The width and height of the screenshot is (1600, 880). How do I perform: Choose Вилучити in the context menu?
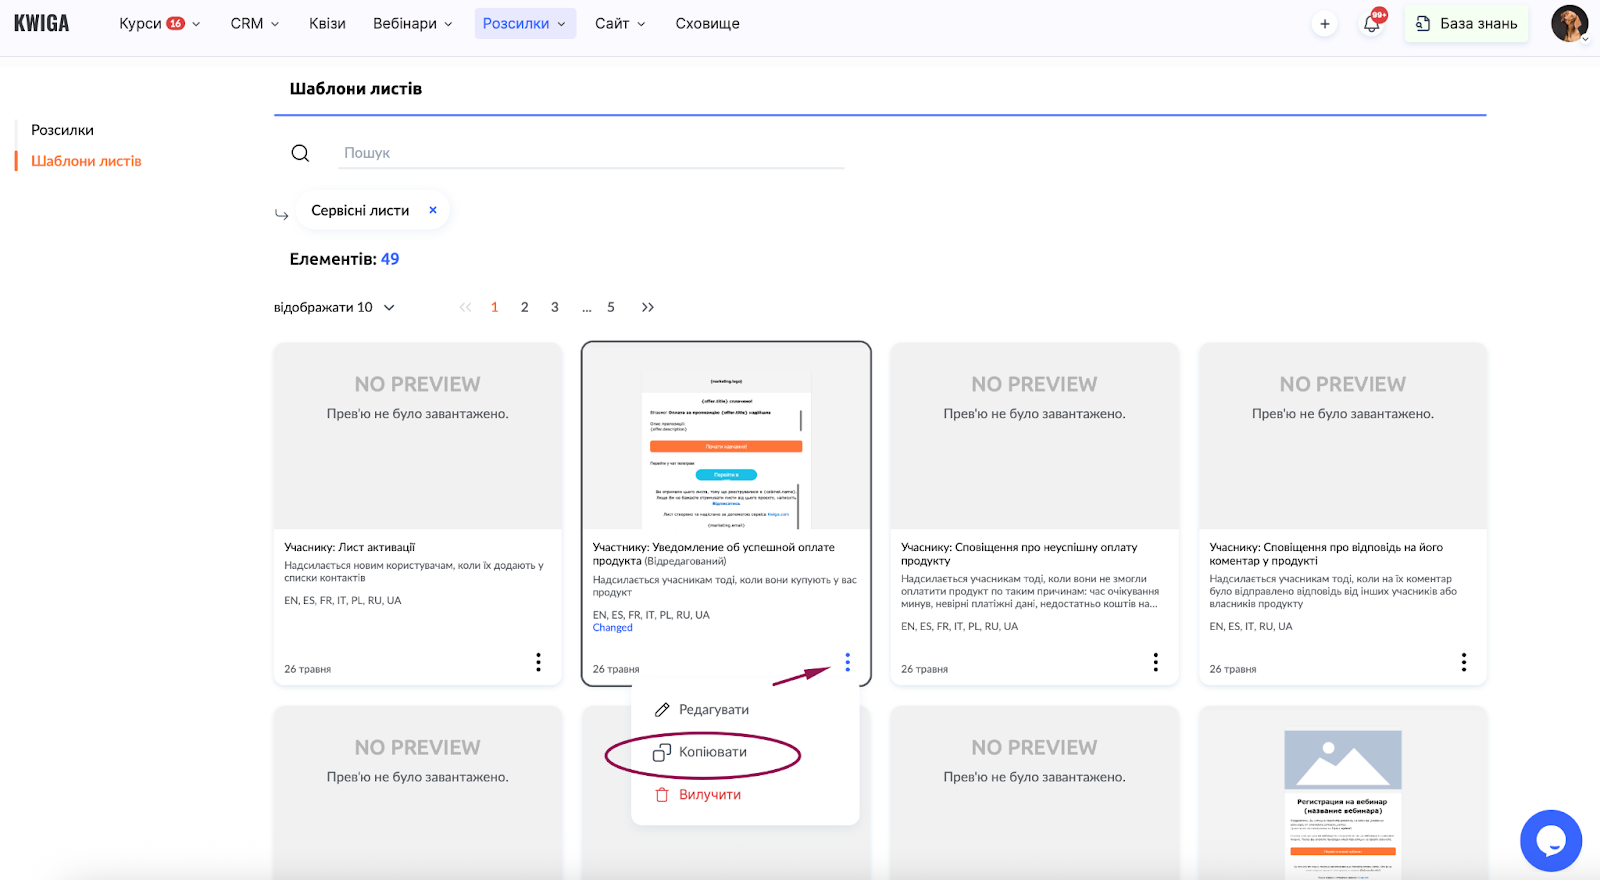(709, 795)
